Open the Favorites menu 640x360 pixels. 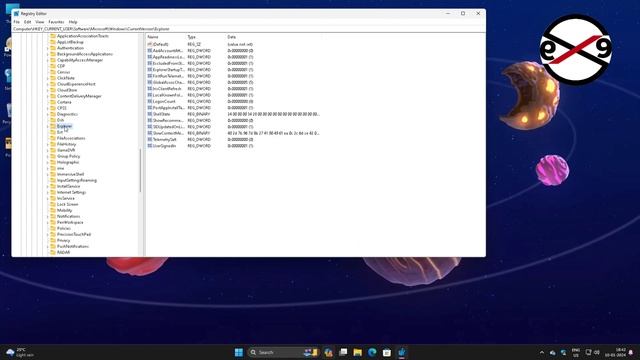coord(56,22)
